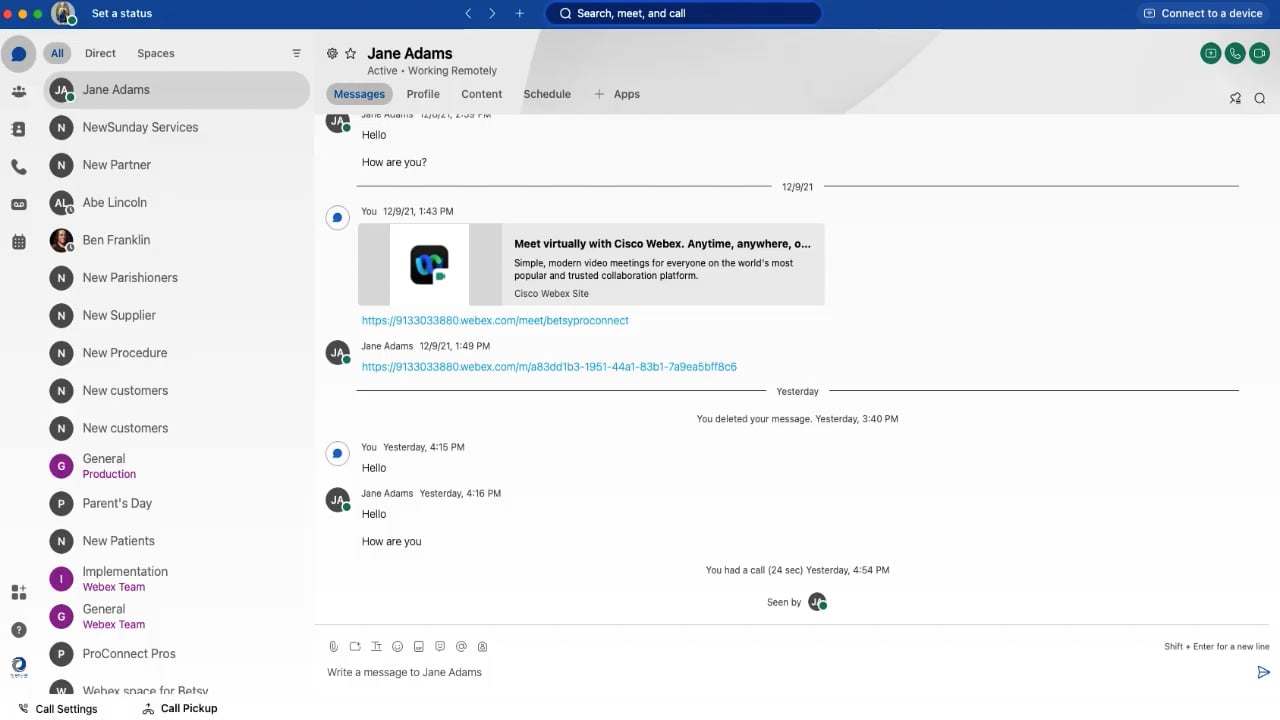
Task: Open the Teams icon in the sidebar
Action: coord(18,91)
